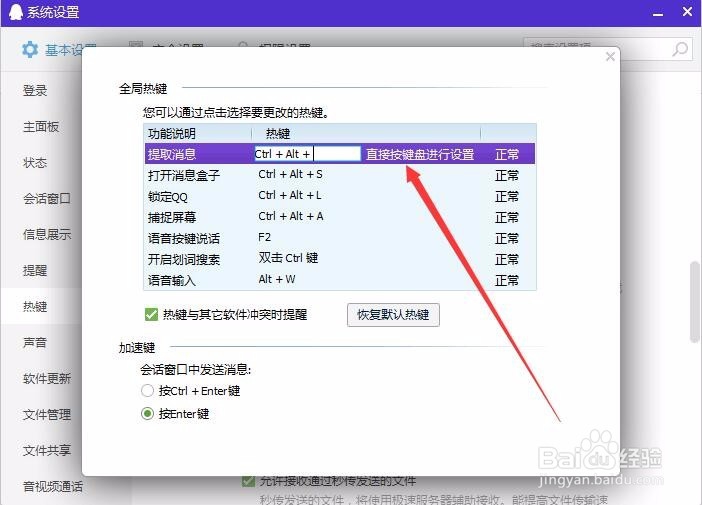Toggle 热键与其它软件冲突时提醒 checkbox

pyautogui.click(x=151, y=314)
